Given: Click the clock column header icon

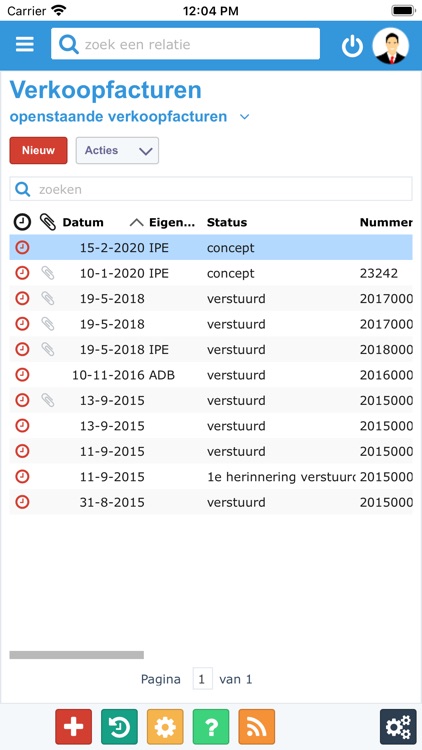Looking at the screenshot, I should 22,222.
